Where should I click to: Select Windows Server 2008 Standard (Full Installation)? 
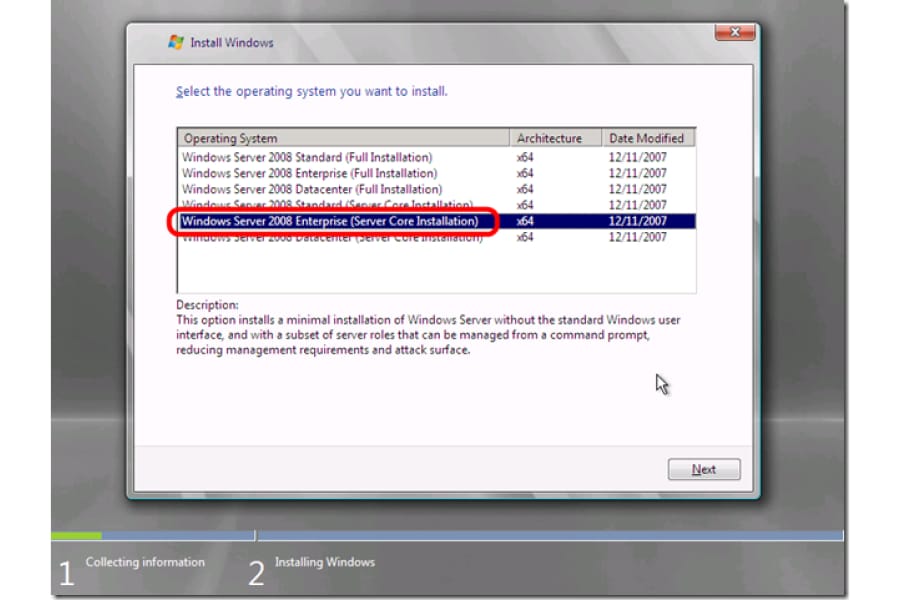(436, 157)
